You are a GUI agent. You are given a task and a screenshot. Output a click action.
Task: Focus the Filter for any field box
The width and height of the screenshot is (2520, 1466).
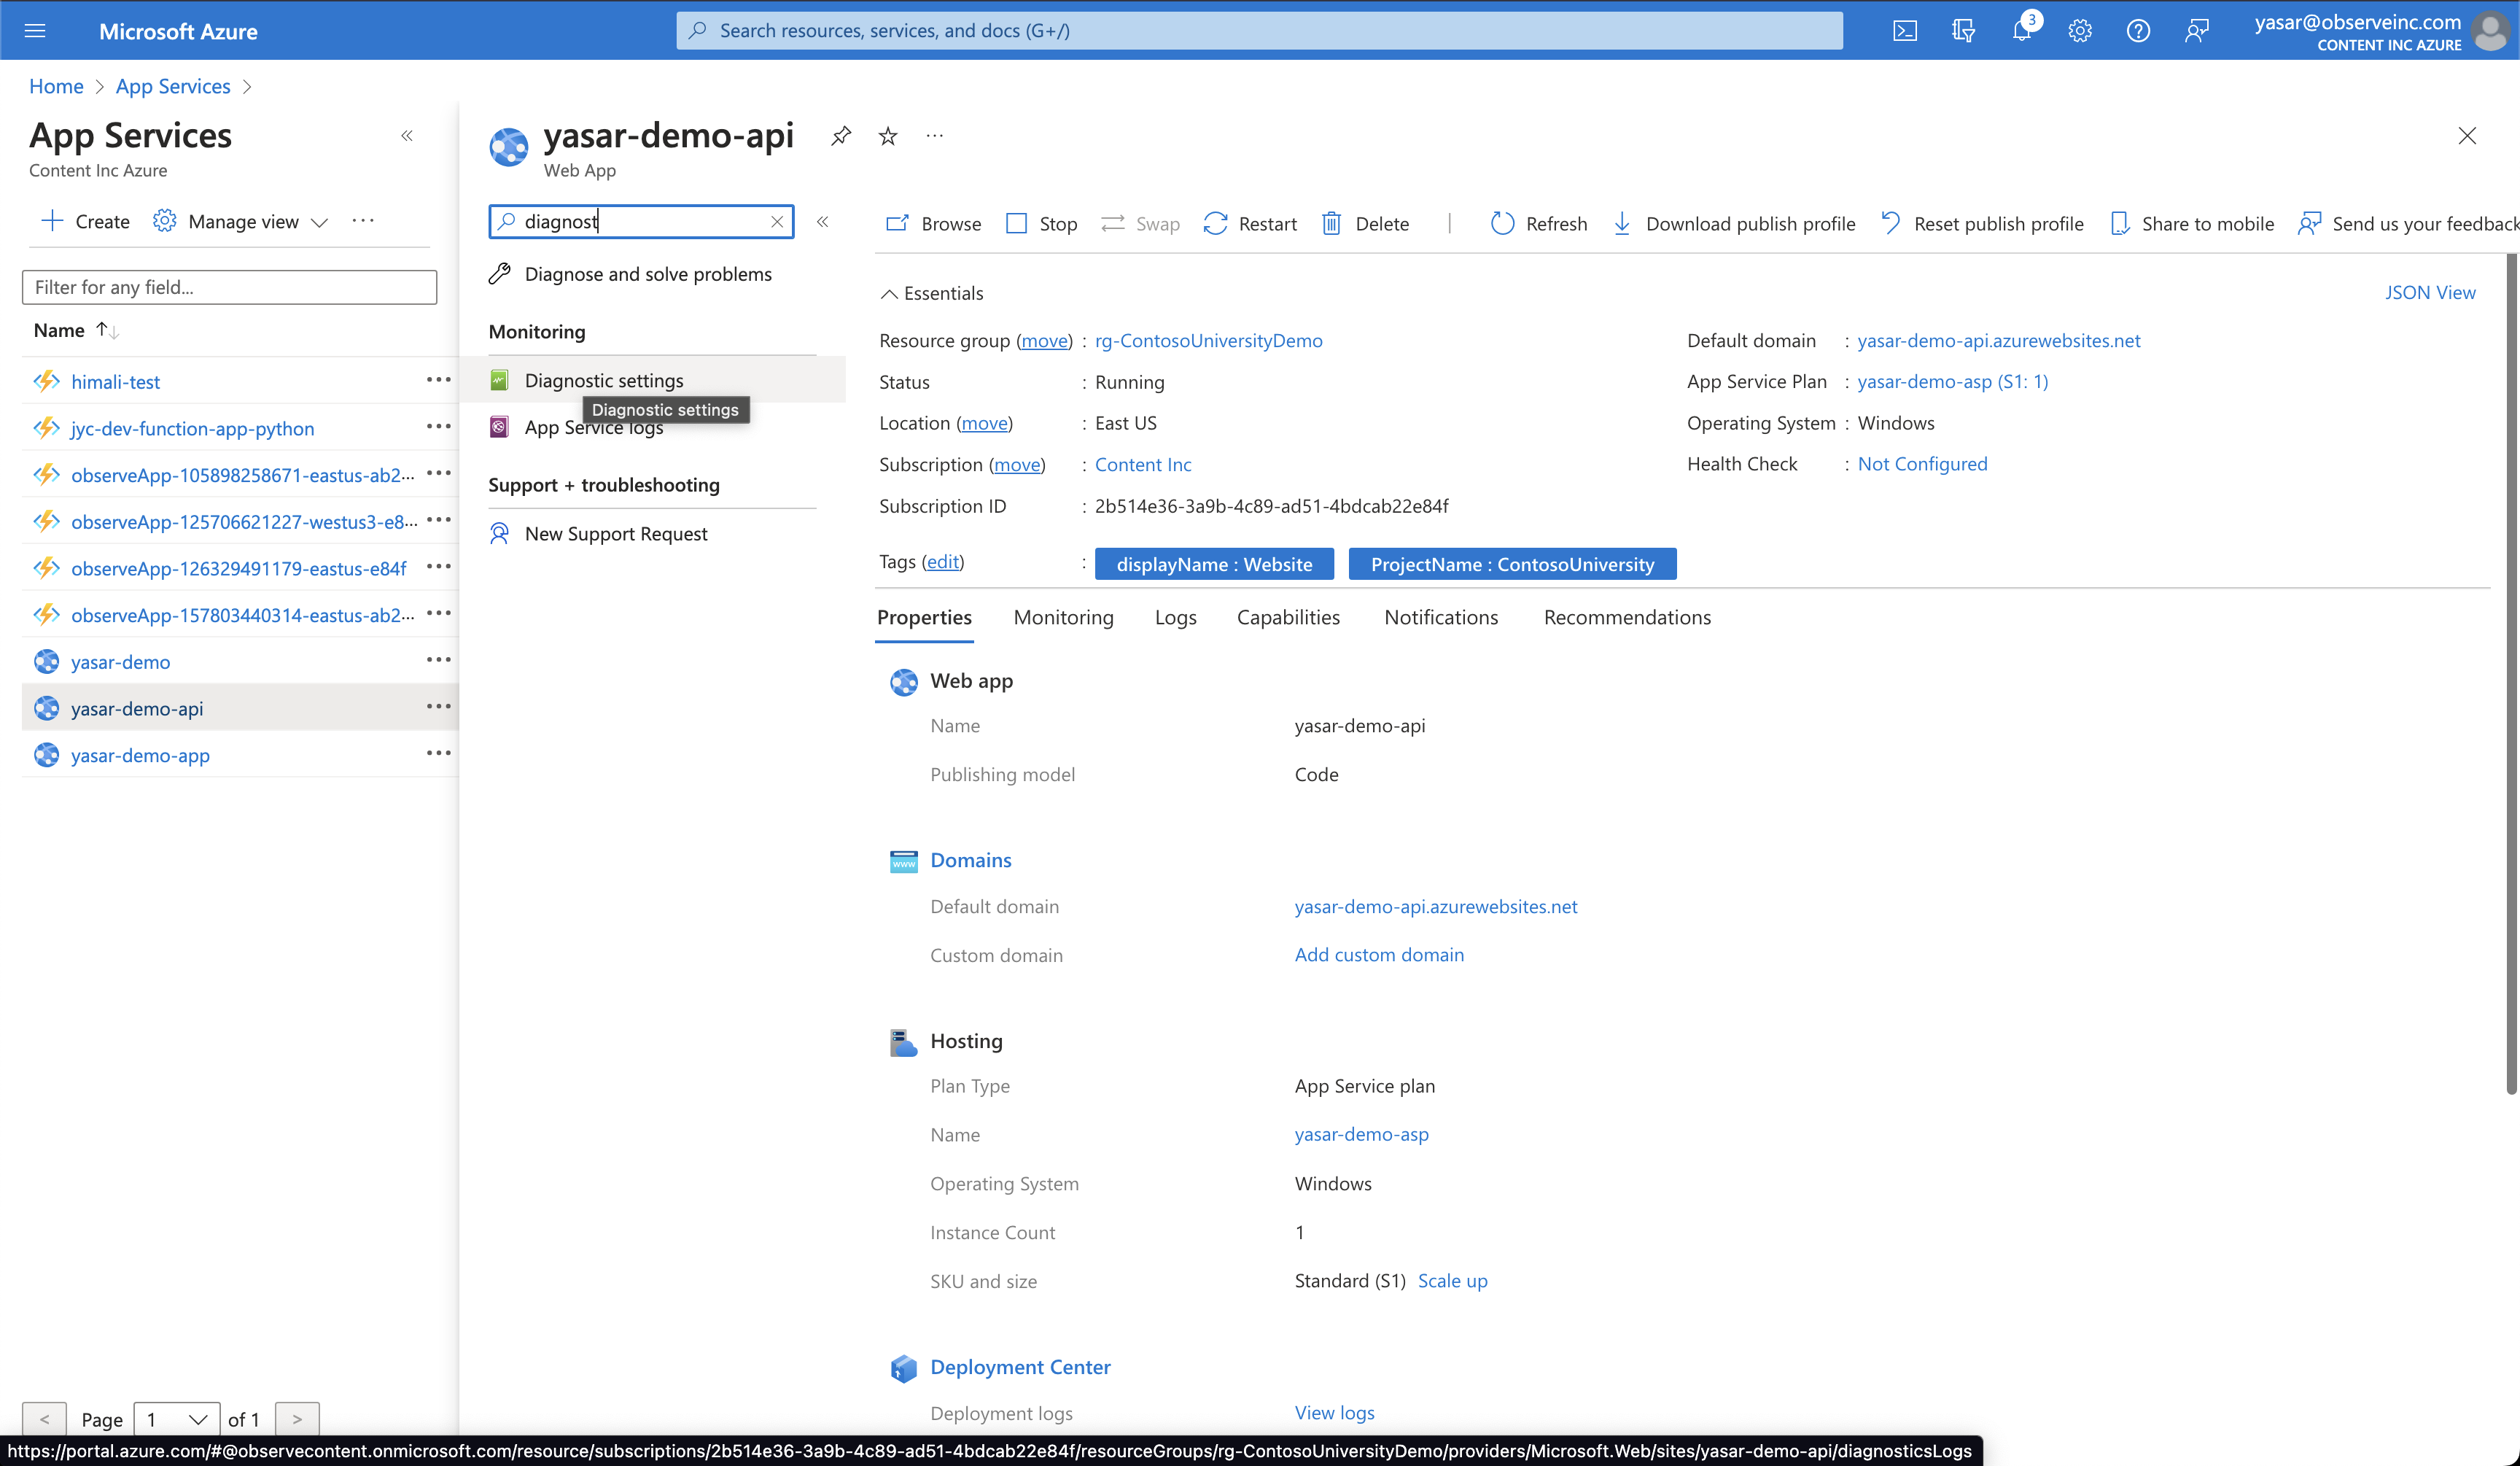click(229, 287)
